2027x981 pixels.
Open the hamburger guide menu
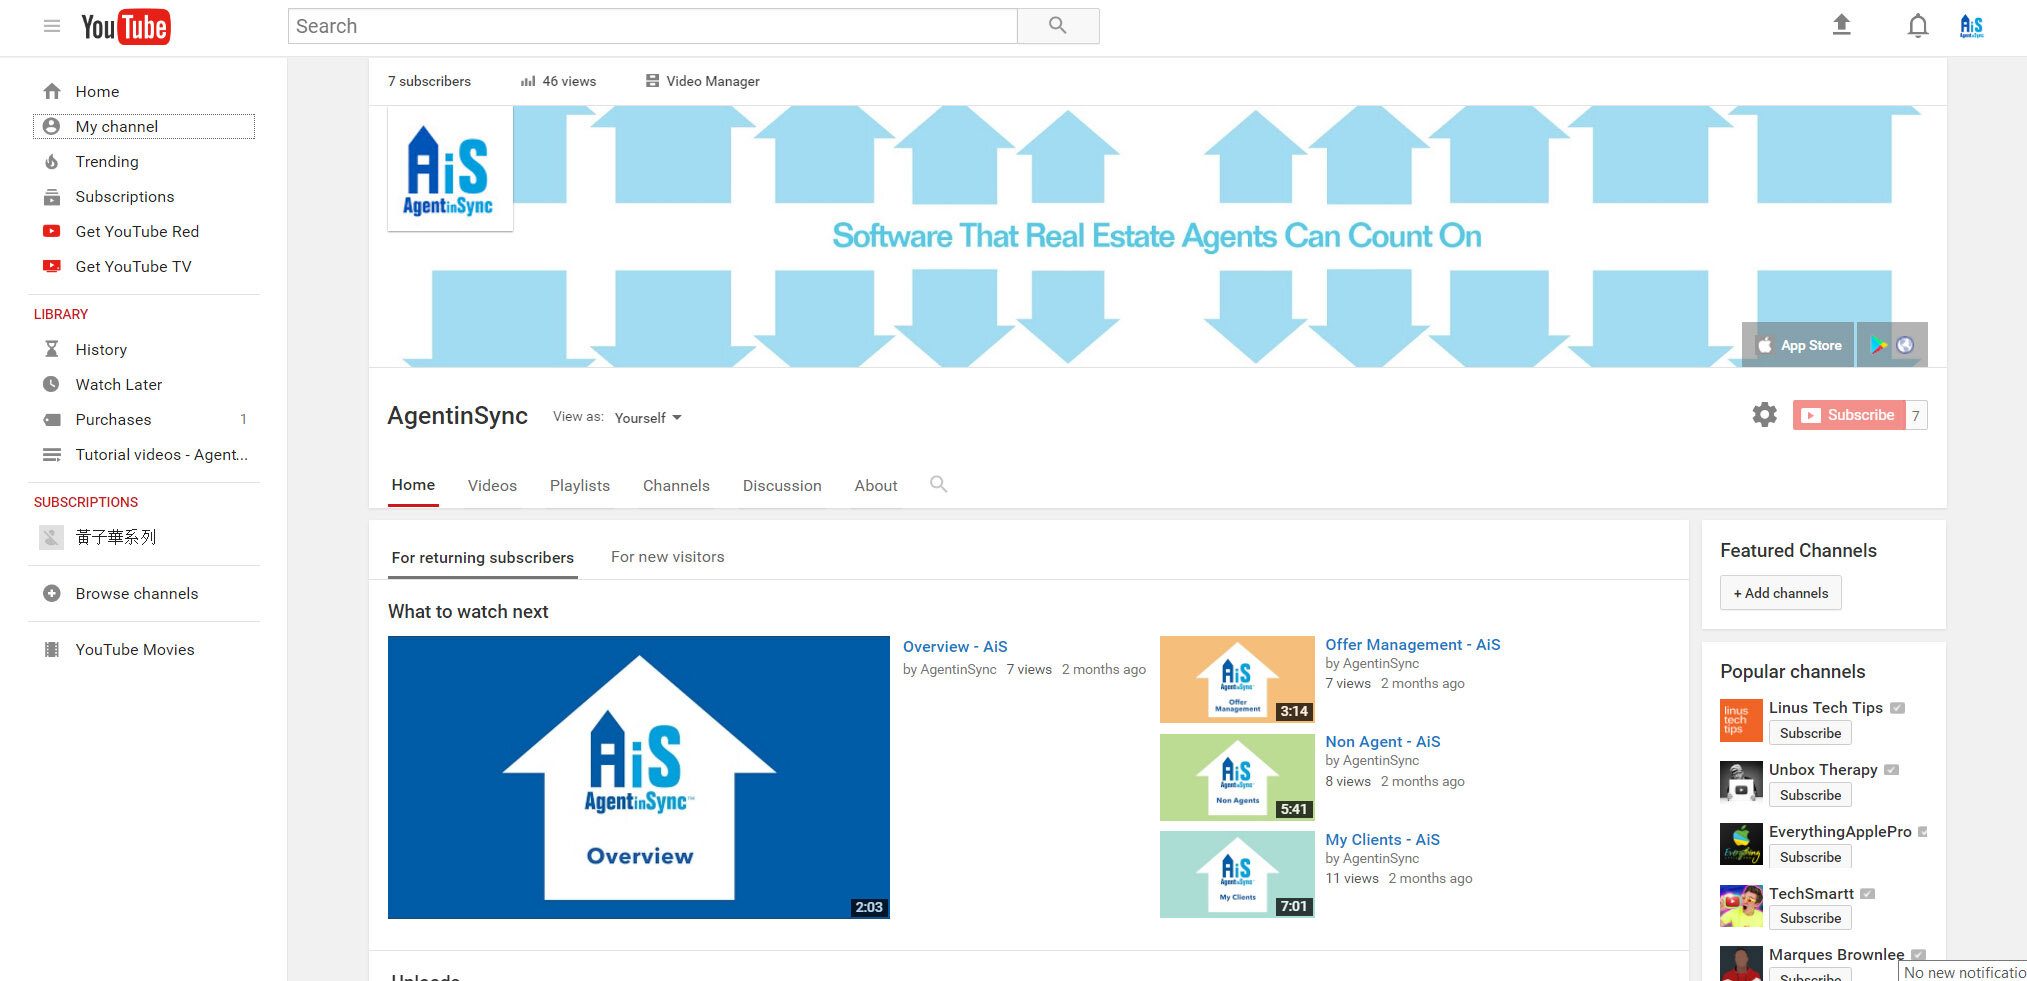point(52,26)
